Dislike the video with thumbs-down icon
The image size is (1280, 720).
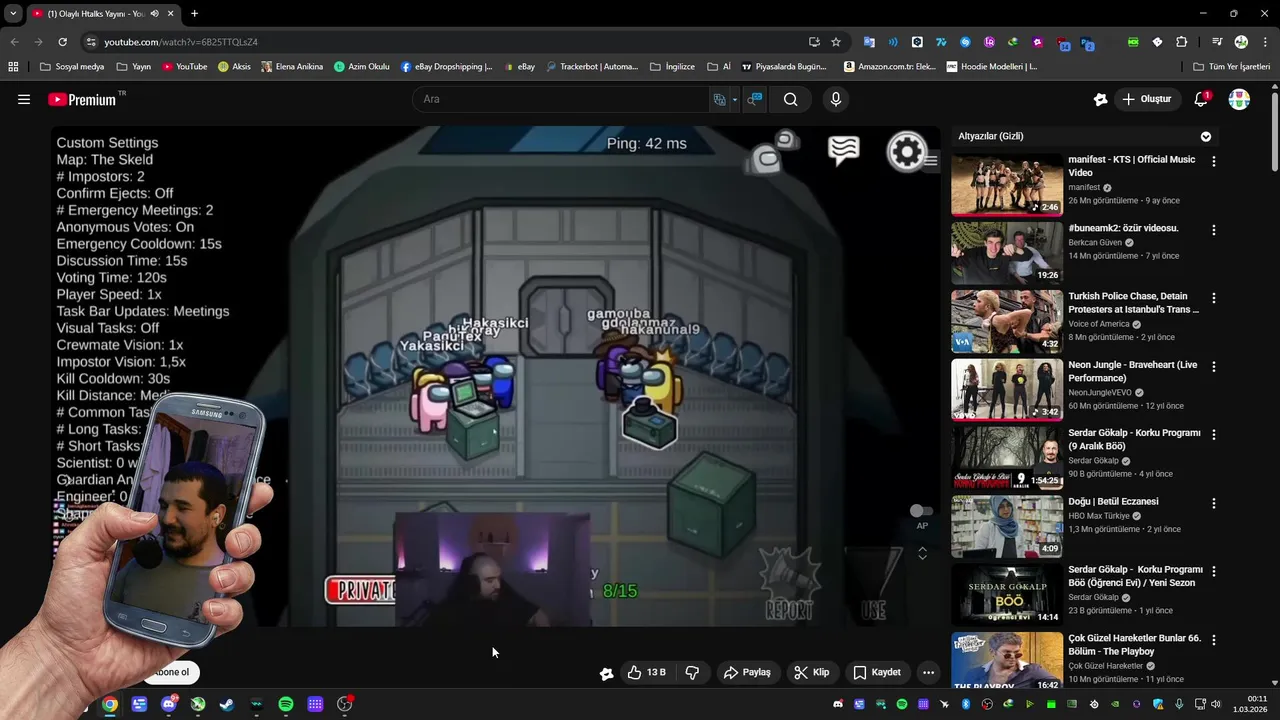692,672
